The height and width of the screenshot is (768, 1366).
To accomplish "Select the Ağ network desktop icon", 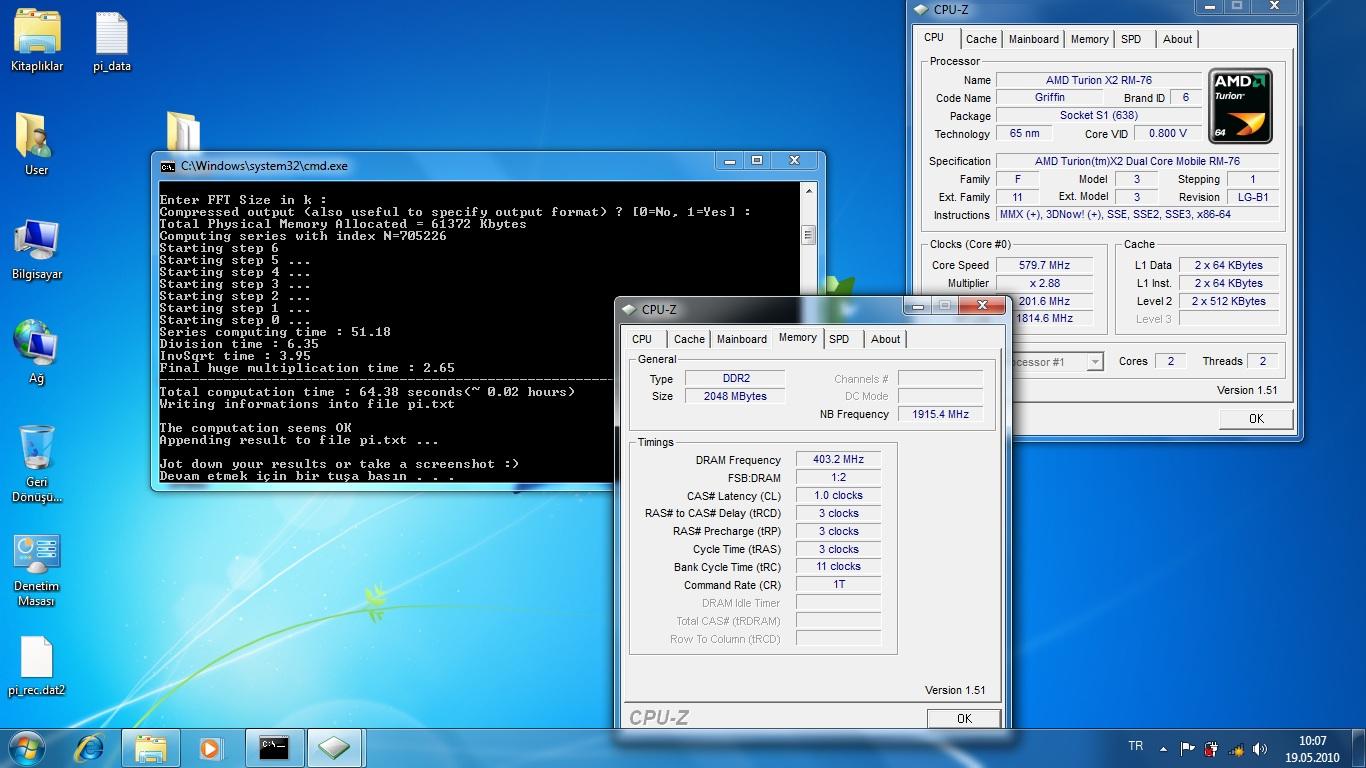I will point(36,352).
